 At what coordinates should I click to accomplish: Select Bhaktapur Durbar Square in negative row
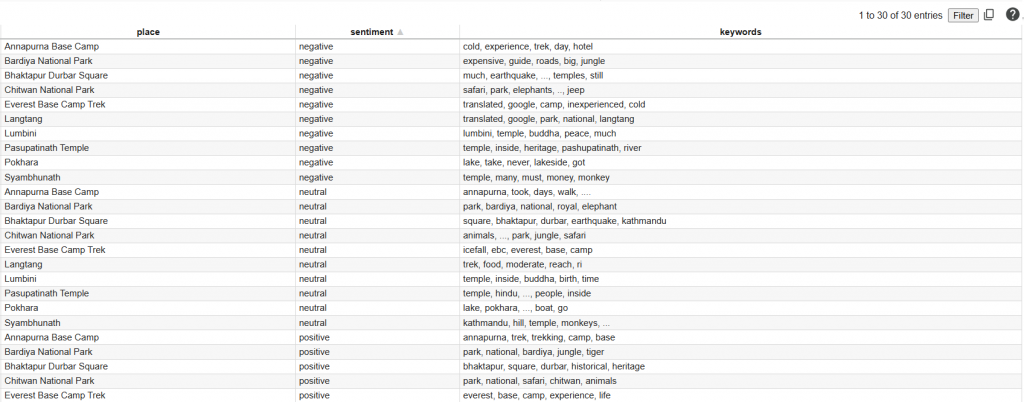point(56,76)
